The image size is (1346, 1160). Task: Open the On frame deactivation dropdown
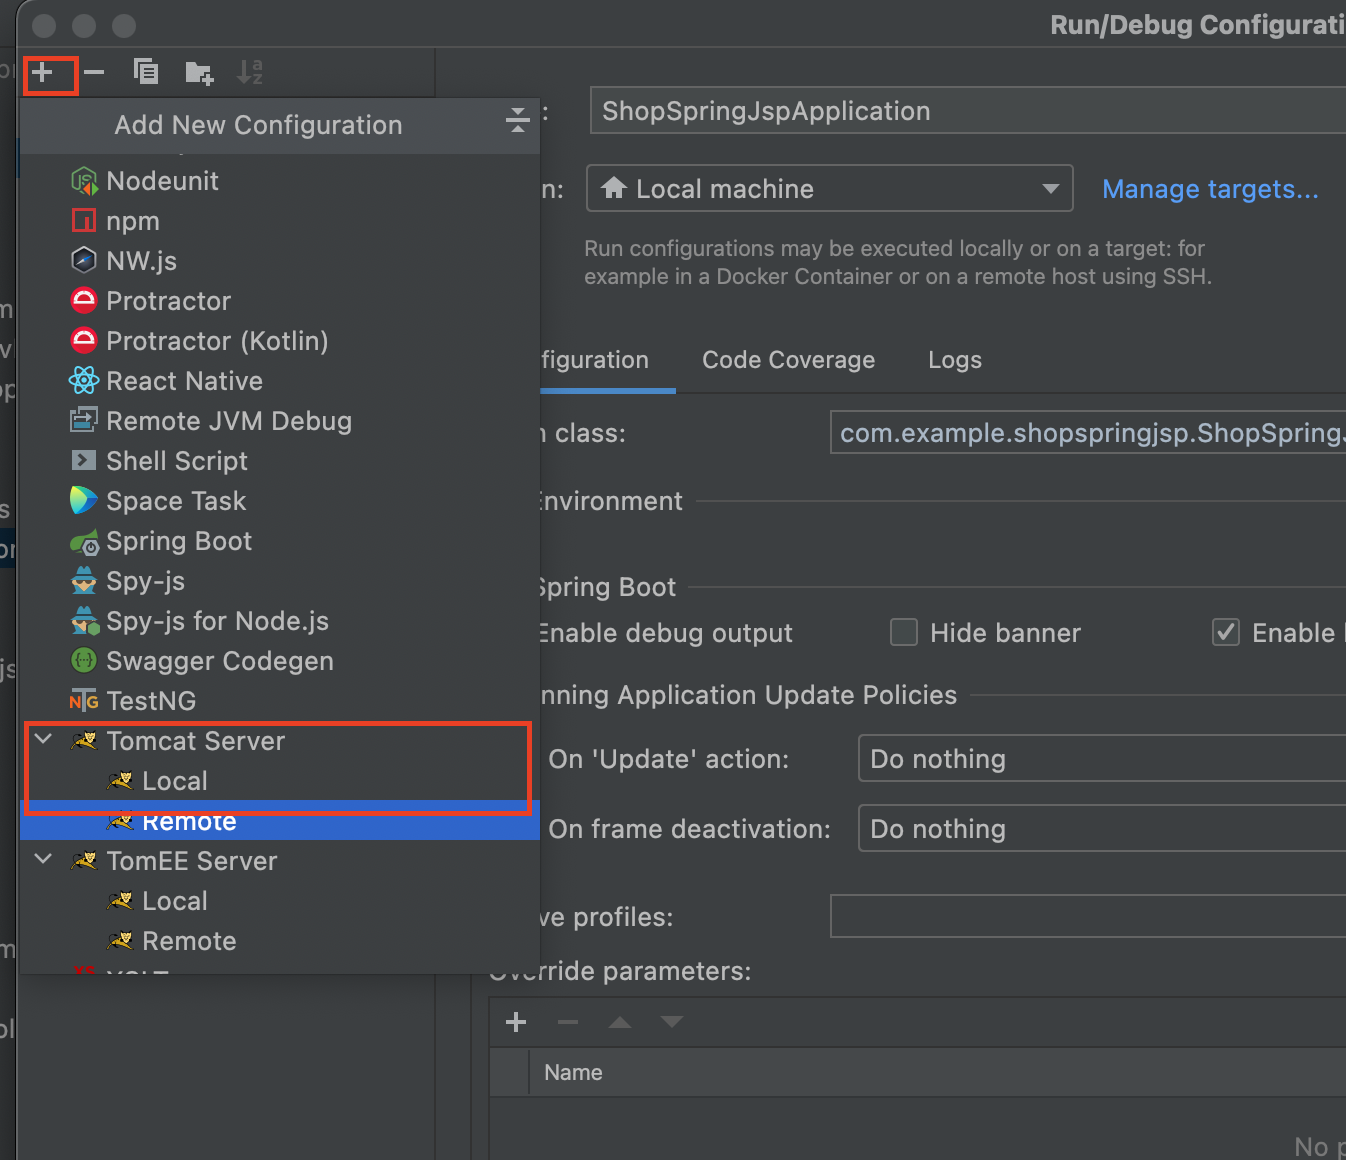[x=1102, y=828]
